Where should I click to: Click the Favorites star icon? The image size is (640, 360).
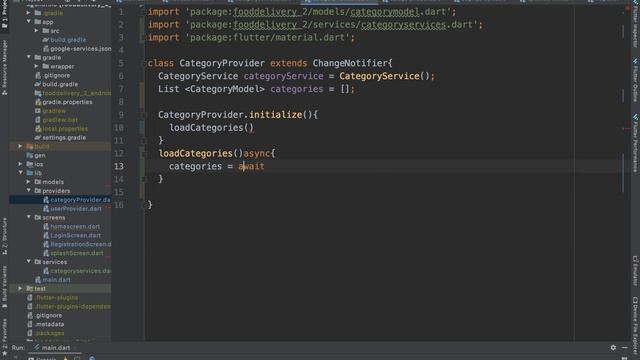tap(4, 353)
